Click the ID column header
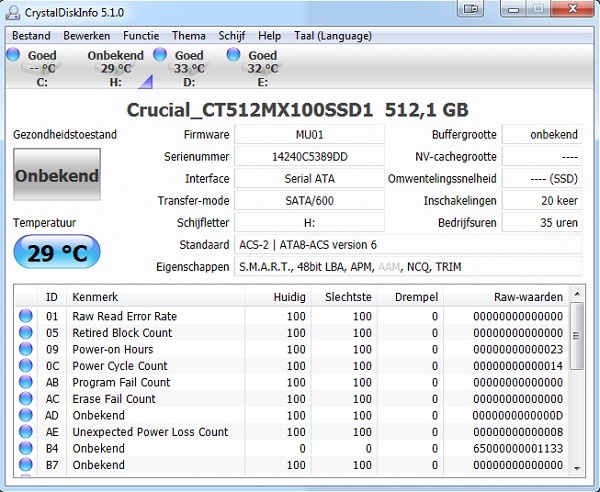This screenshot has height=492, width=600. (x=52, y=297)
